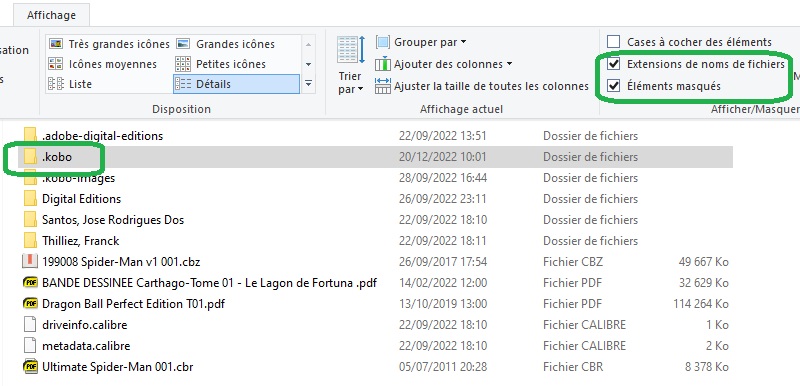Click the driveinfo.calibre file icon

(30, 324)
